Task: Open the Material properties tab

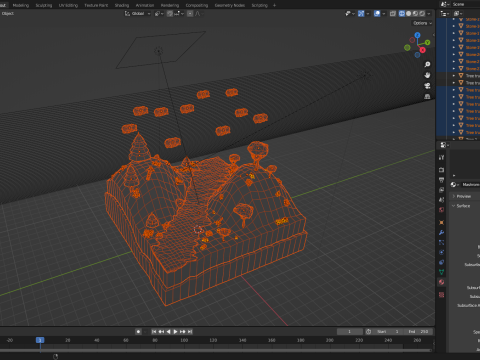Action: coord(441,282)
